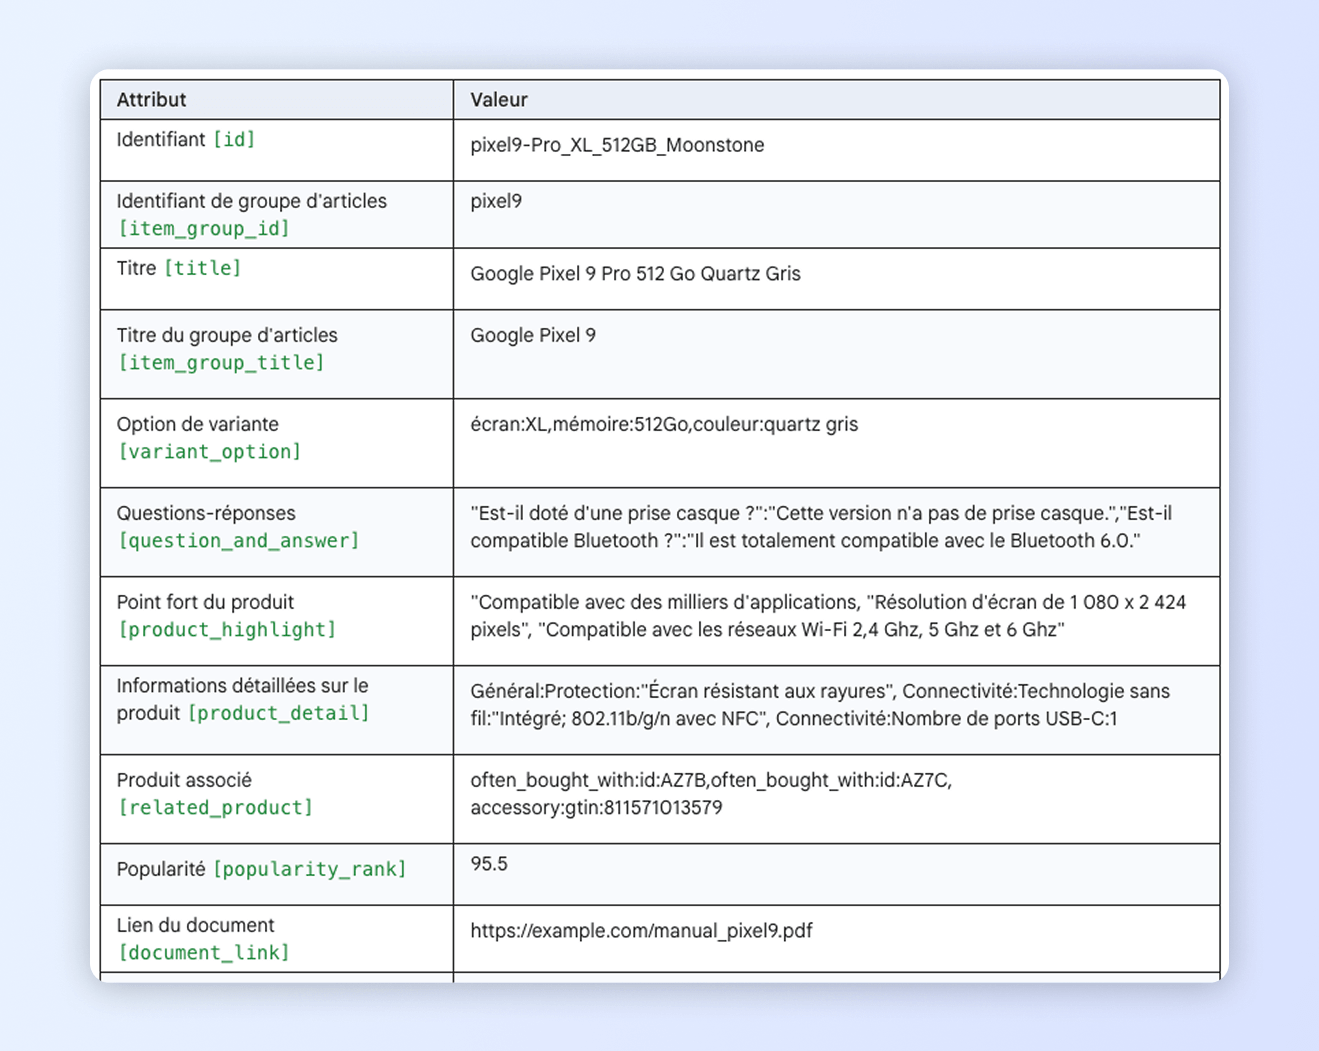This screenshot has height=1051, width=1319.
Task: Open the [item_group_title] attribute link
Action: (221, 362)
